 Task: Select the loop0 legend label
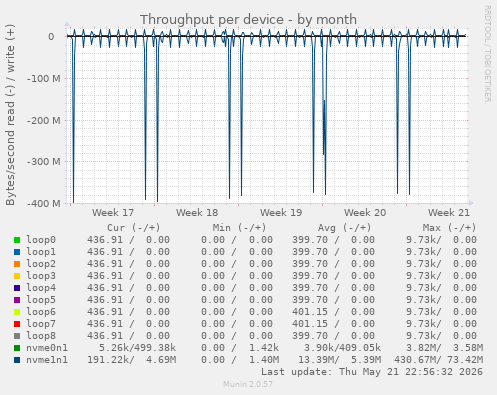click(41, 240)
